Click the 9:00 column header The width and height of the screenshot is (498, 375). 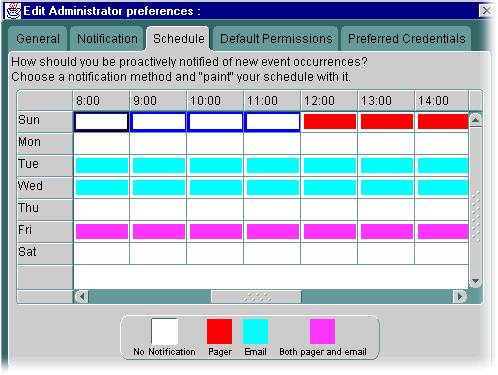click(x=159, y=101)
